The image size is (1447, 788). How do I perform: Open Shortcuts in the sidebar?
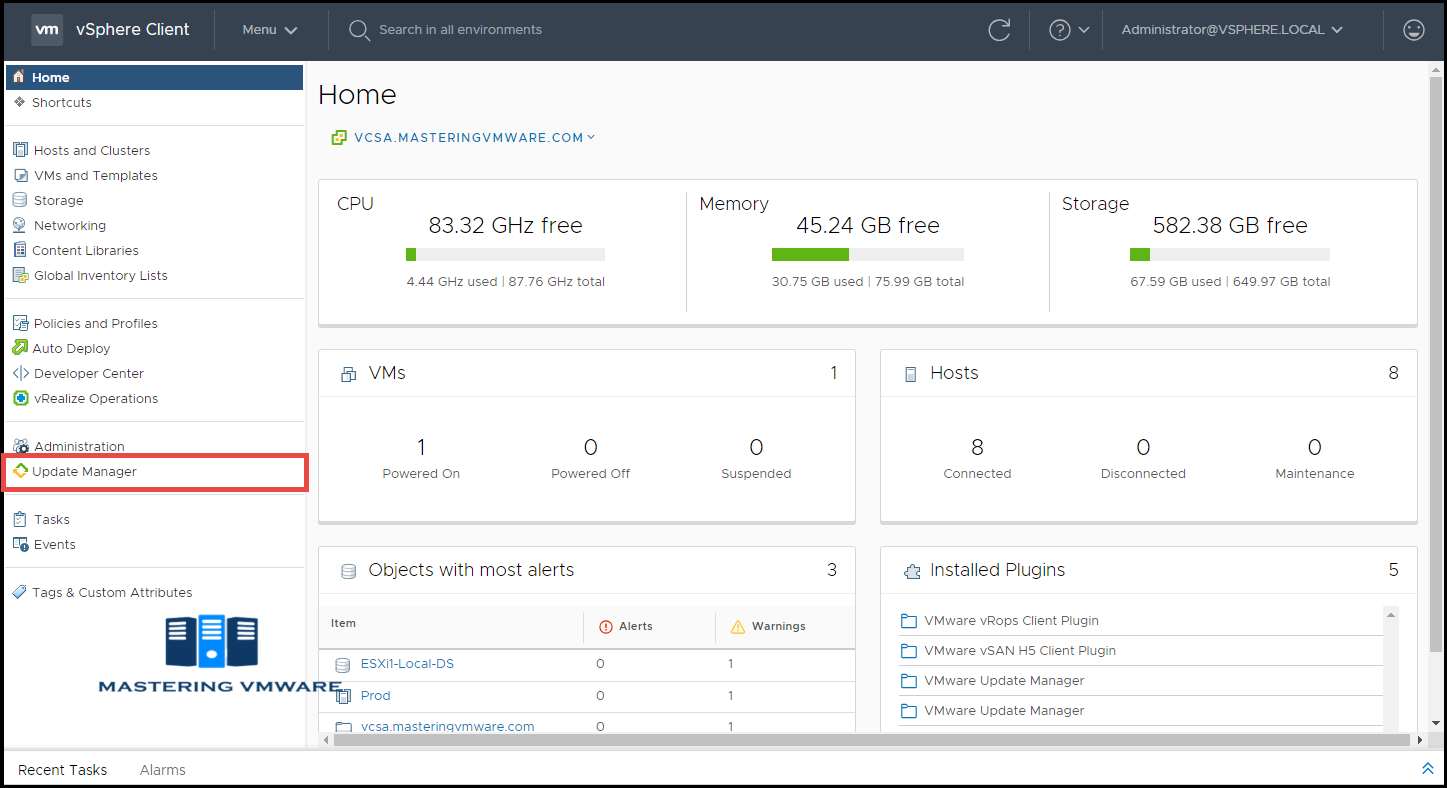(62, 102)
